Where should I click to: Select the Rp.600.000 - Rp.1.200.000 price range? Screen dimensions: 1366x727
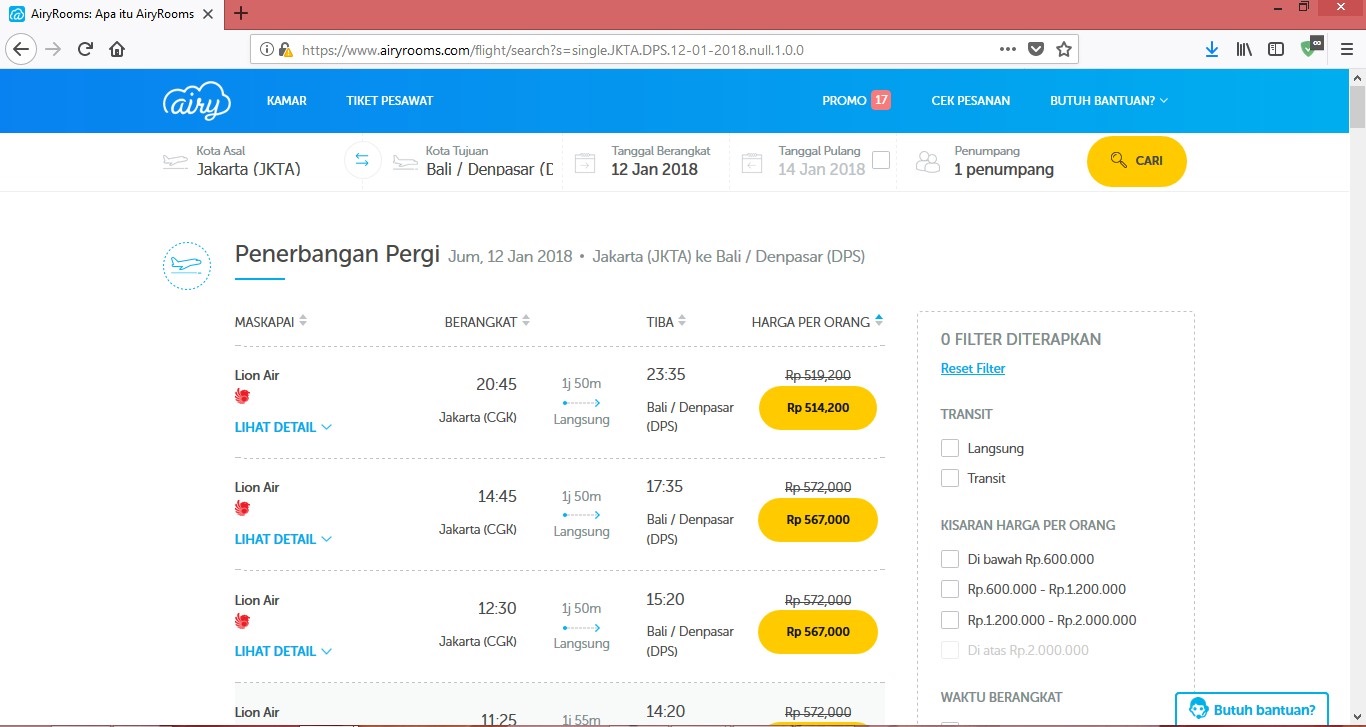[950, 589]
